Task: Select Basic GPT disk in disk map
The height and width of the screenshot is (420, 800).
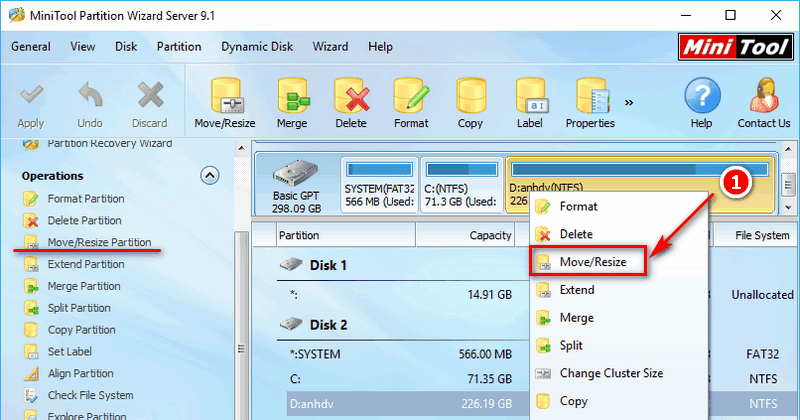Action: [296, 186]
